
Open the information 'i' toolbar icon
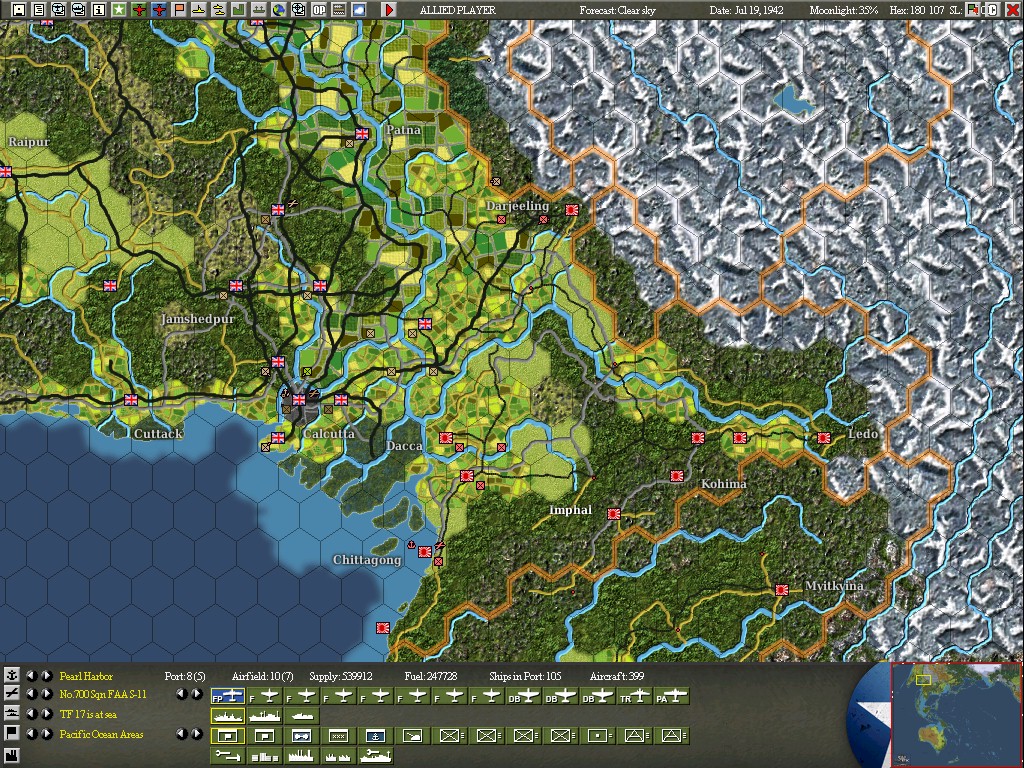pyautogui.click(x=99, y=9)
